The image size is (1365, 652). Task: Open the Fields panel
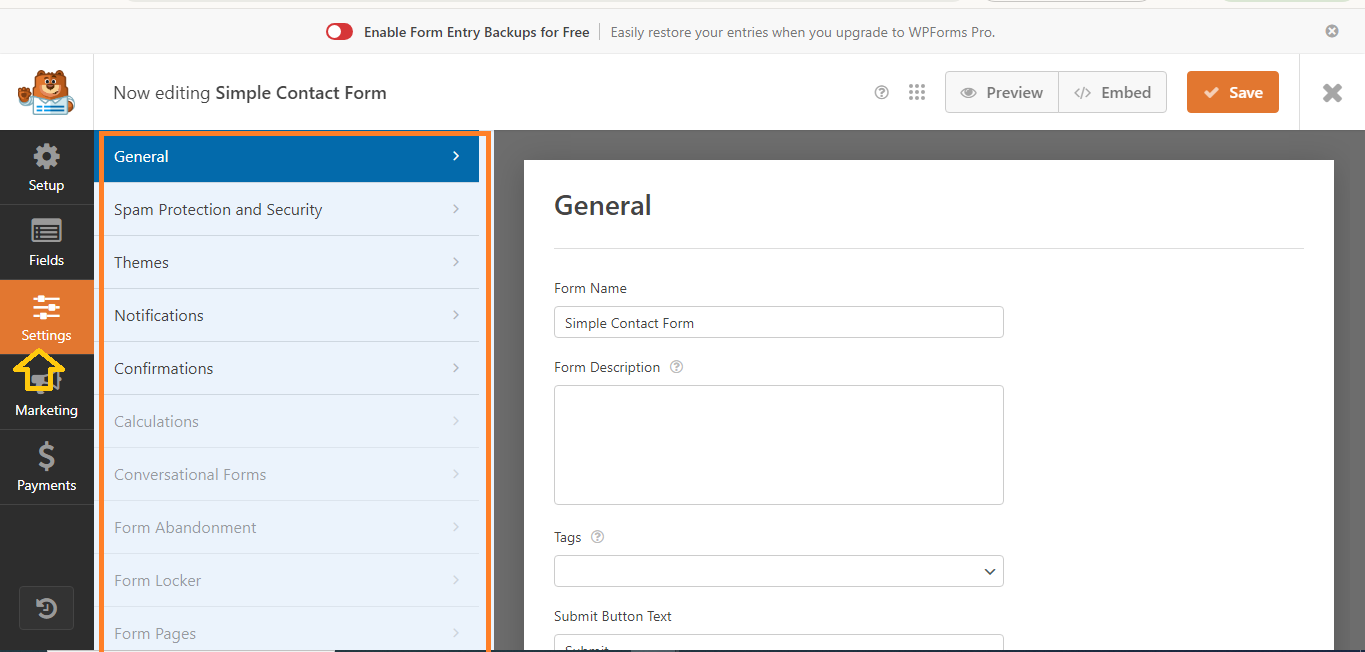[46, 243]
